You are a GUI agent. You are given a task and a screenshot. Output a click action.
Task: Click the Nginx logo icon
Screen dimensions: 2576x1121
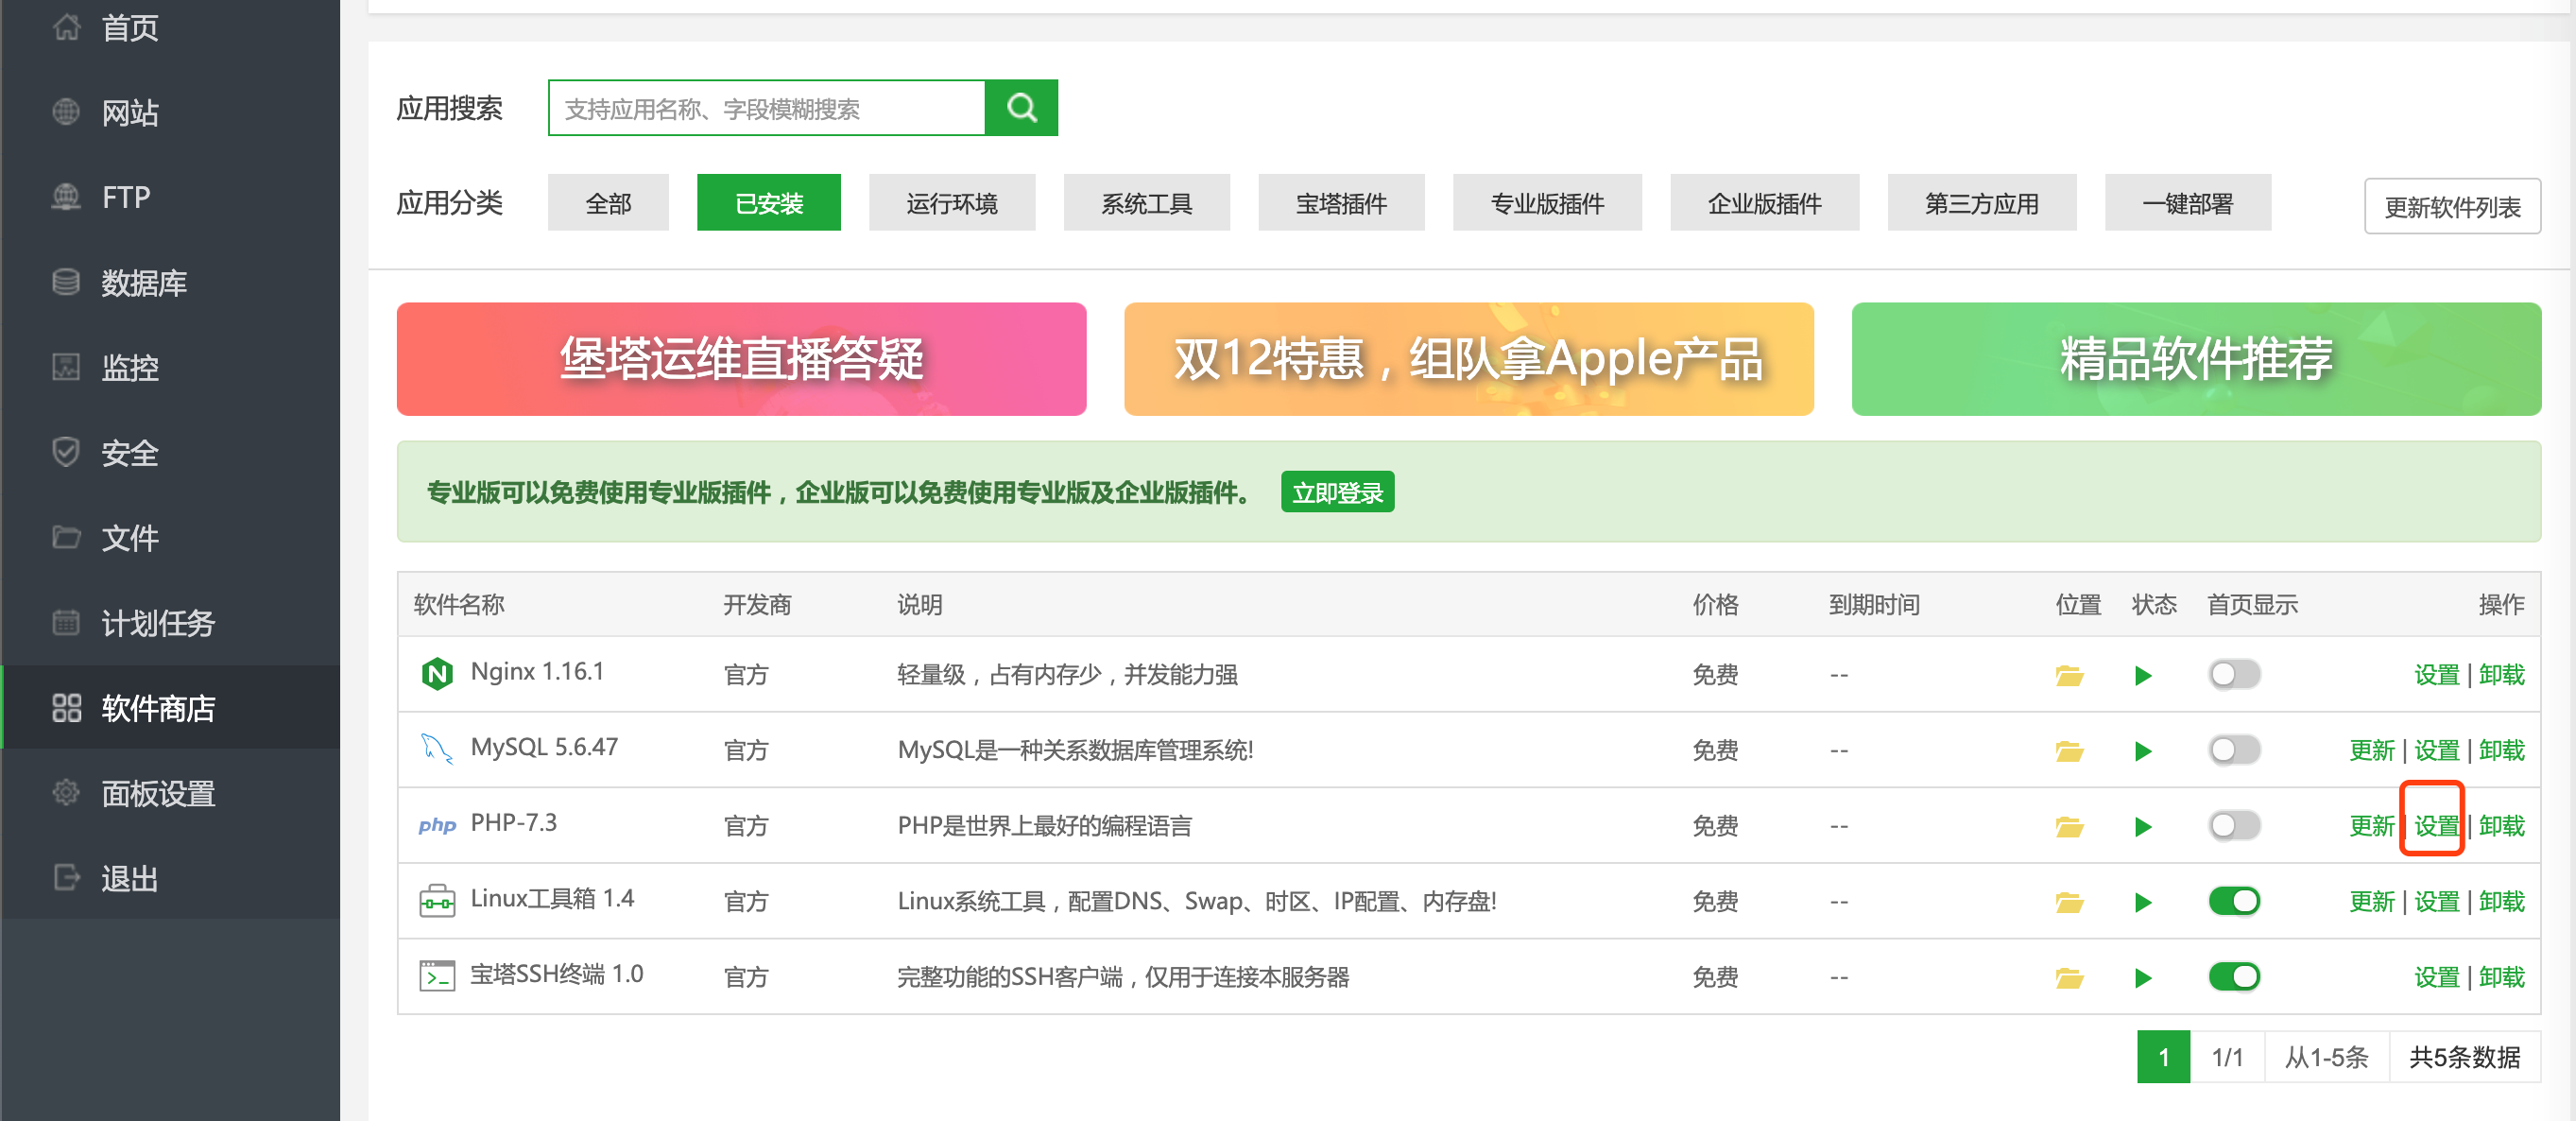click(x=437, y=674)
